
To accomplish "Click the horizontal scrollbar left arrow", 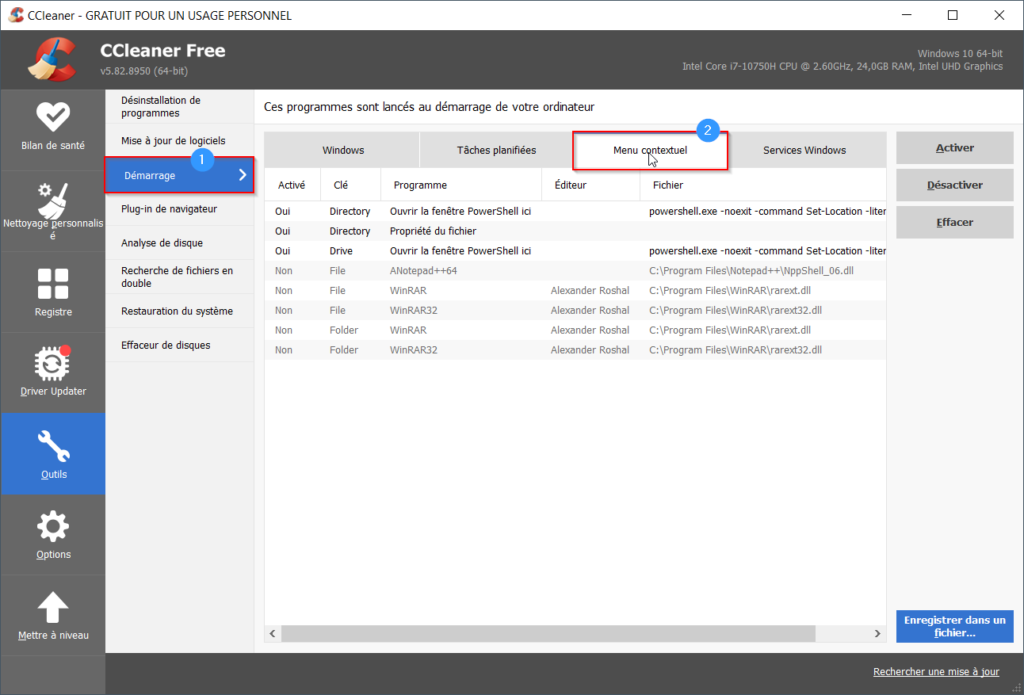I will 272,634.
